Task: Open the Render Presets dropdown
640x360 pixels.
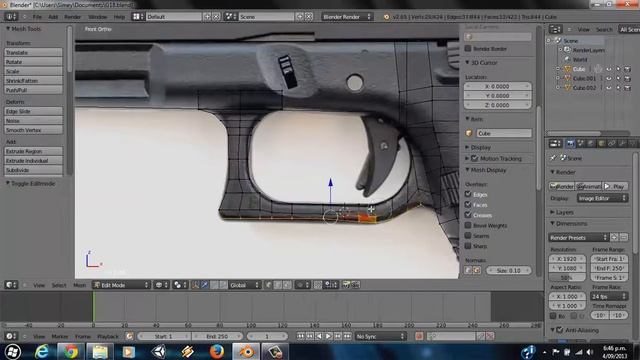Action: 578,237
